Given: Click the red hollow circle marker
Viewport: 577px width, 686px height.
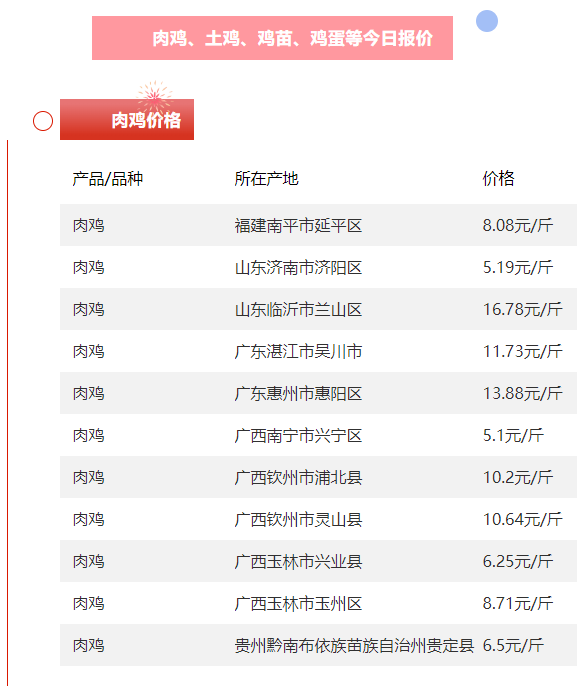Looking at the screenshot, I should (x=43, y=121).
